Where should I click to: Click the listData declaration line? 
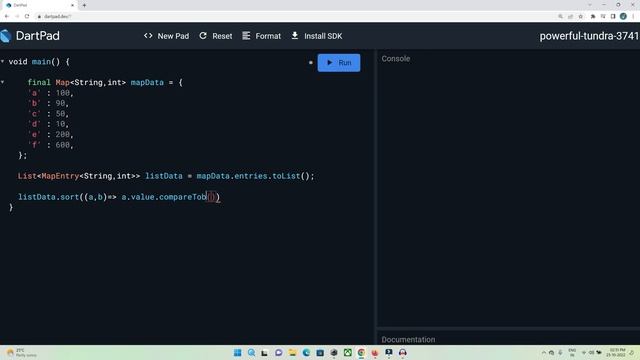[166, 176]
